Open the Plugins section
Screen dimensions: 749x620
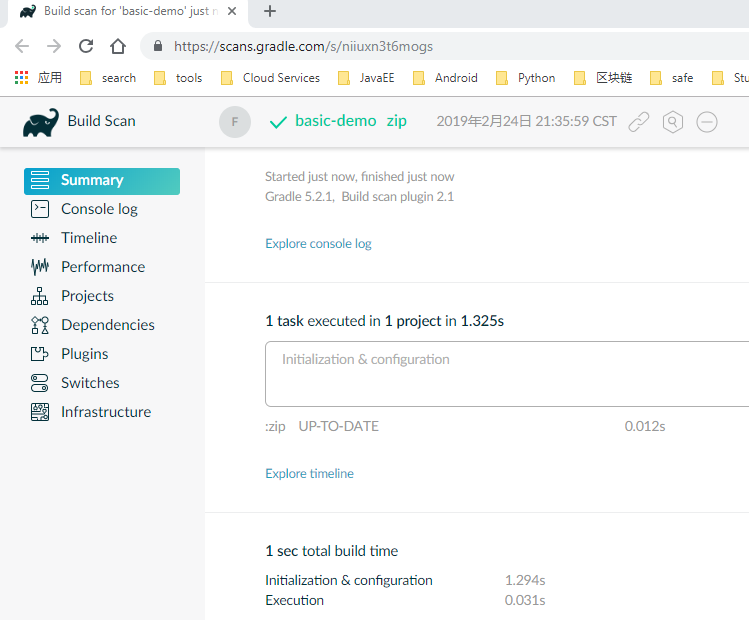pyautogui.click(x=102, y=354)
